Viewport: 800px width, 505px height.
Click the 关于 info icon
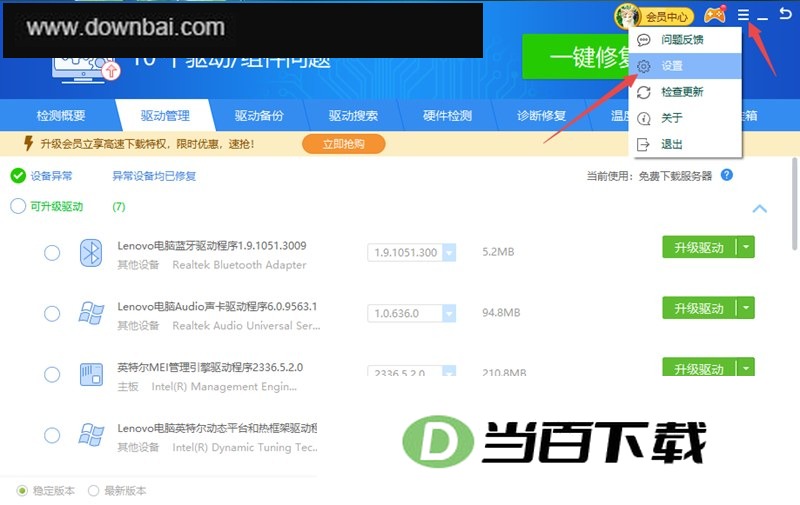[644, 118]
